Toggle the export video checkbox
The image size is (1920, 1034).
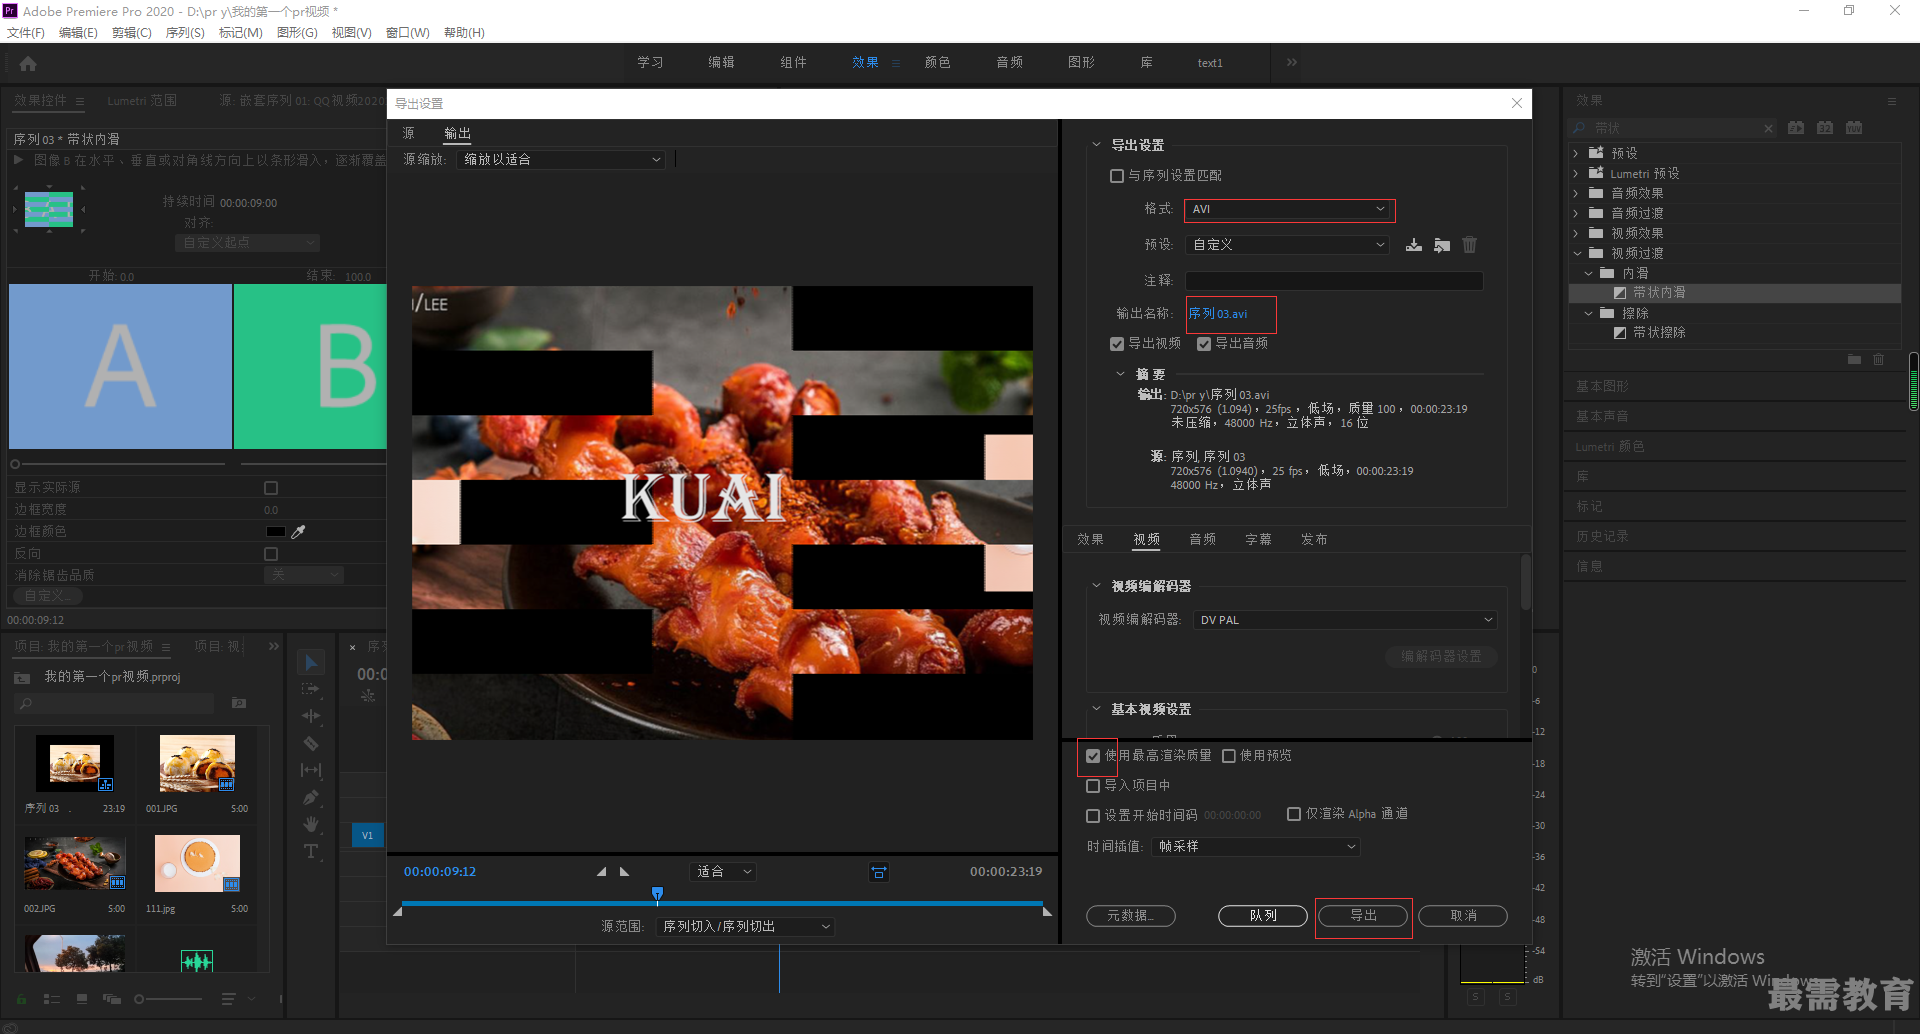tap(1117, 344)
